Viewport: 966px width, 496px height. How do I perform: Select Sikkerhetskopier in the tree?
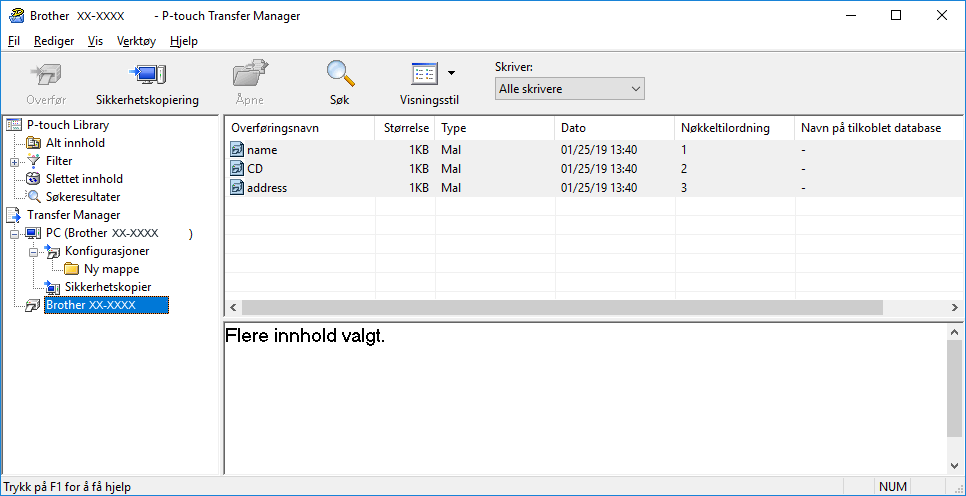point(108,287)
